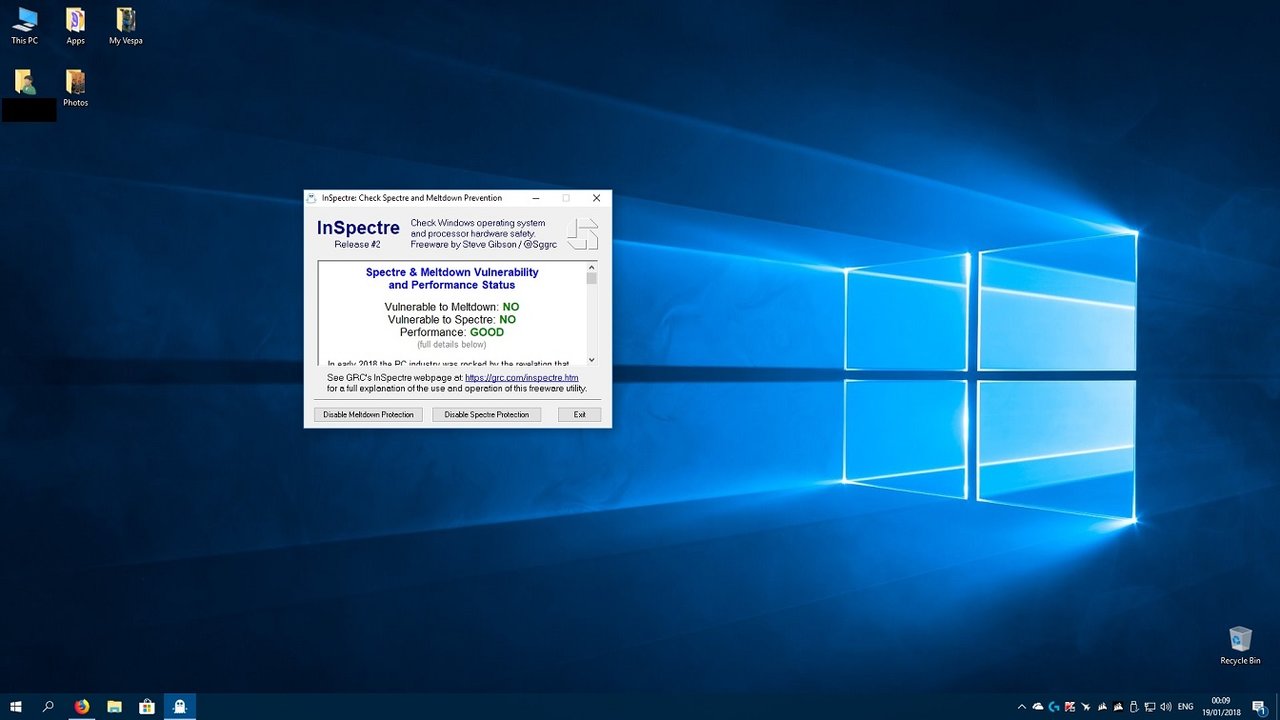The image size is (1280, 720).
Task: Click the Logitech G tray icon
Action: (x=1054, y=707)
